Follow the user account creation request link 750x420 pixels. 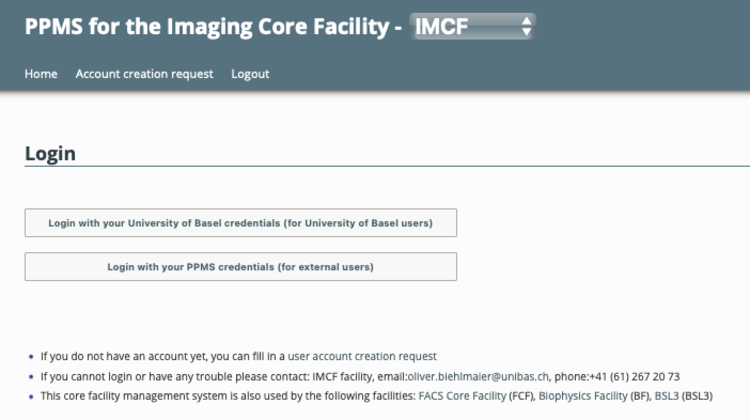coord(362,356)
